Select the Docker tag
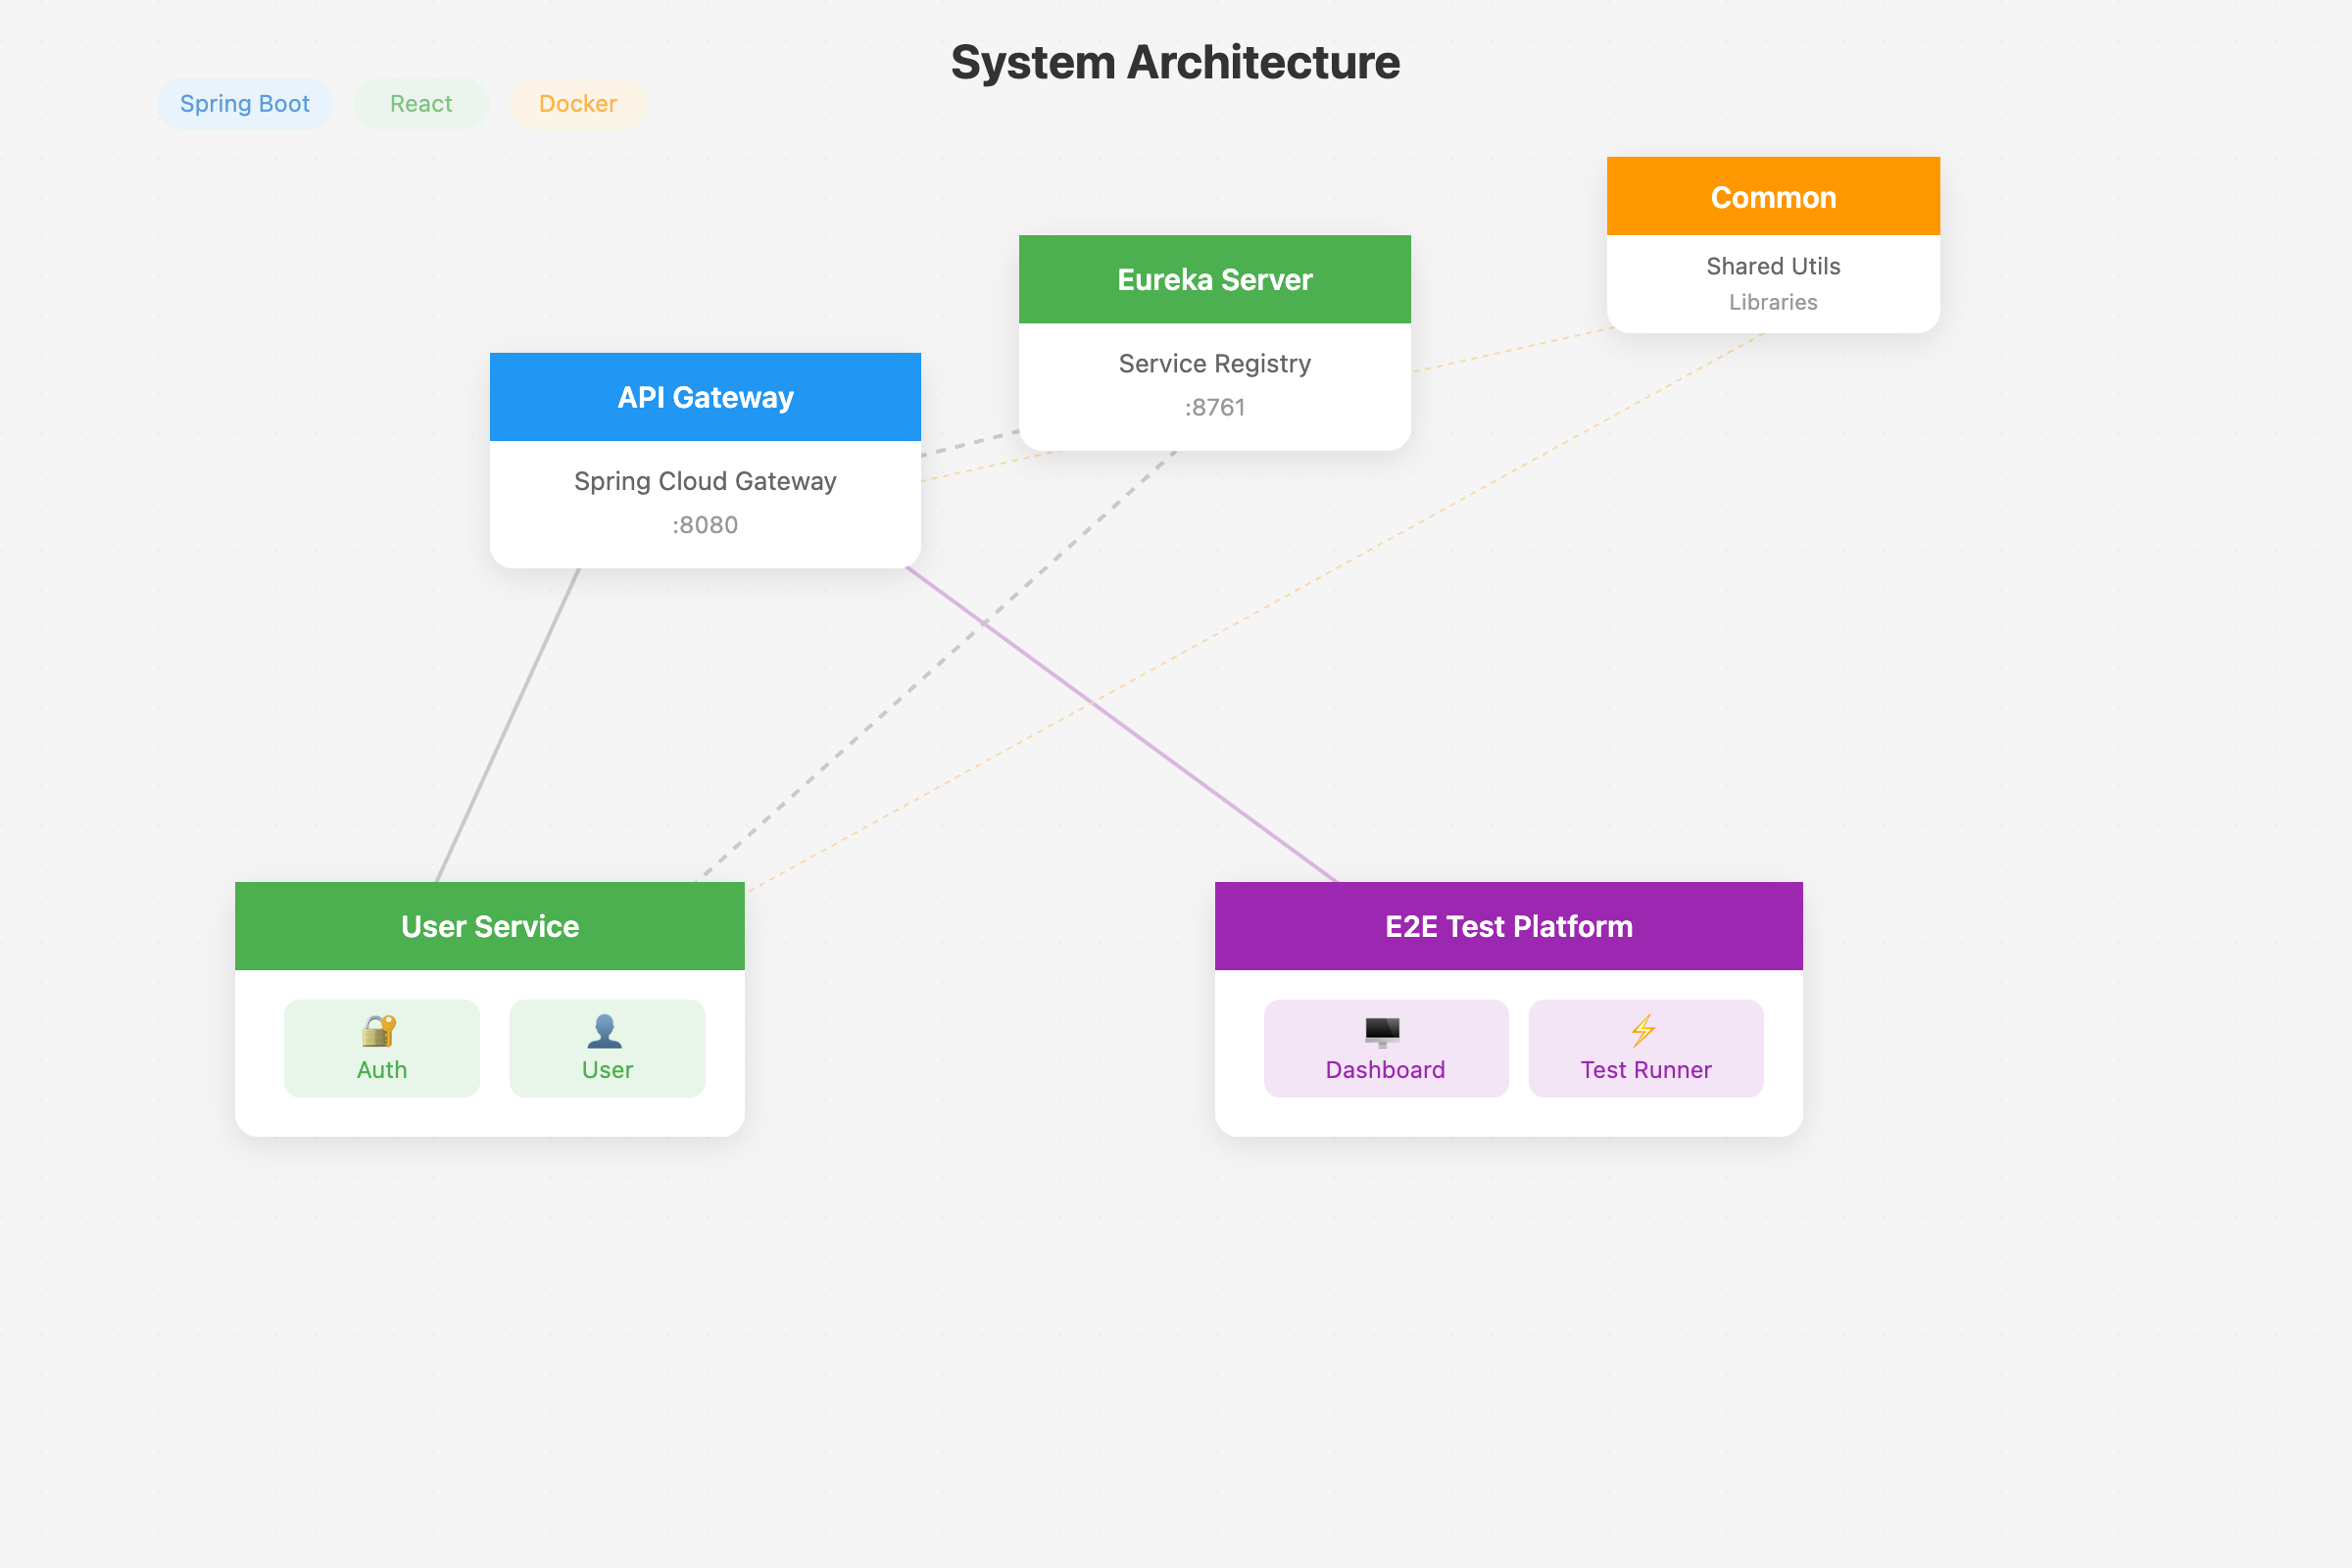Screen dimensions: 2352x1568 pos(577,104)
